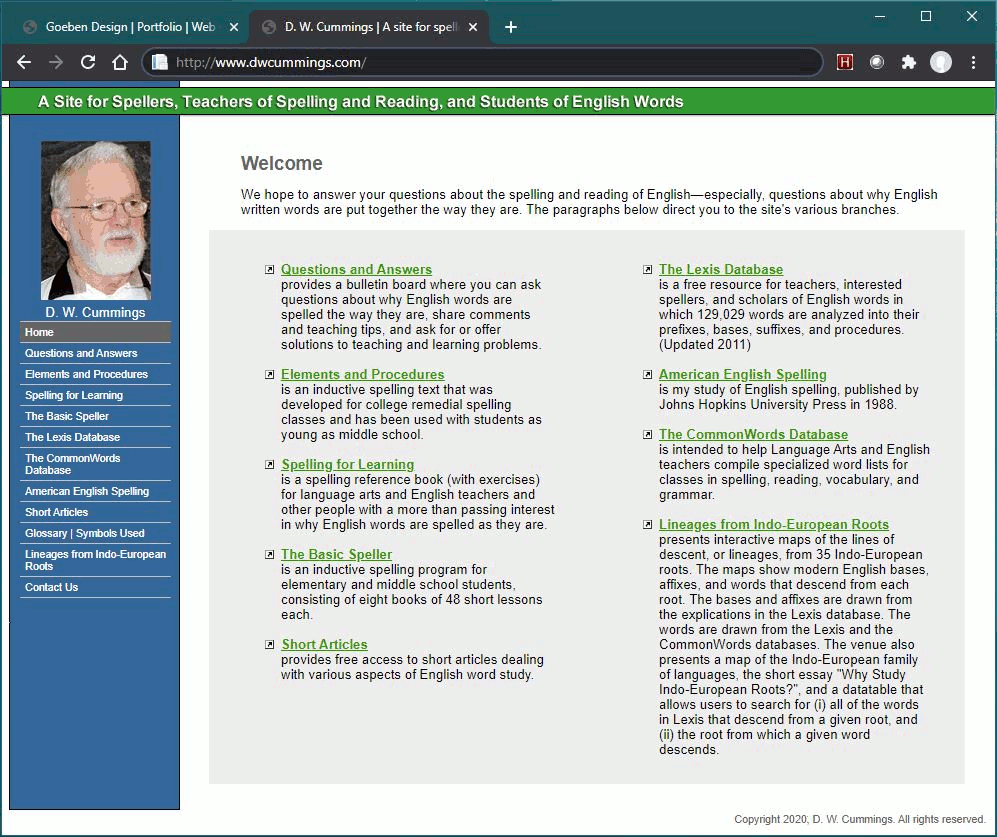Screen dimensions: 997x837
Task: Follow the Questions and Answers content link
Action: [x=356, y=270]
